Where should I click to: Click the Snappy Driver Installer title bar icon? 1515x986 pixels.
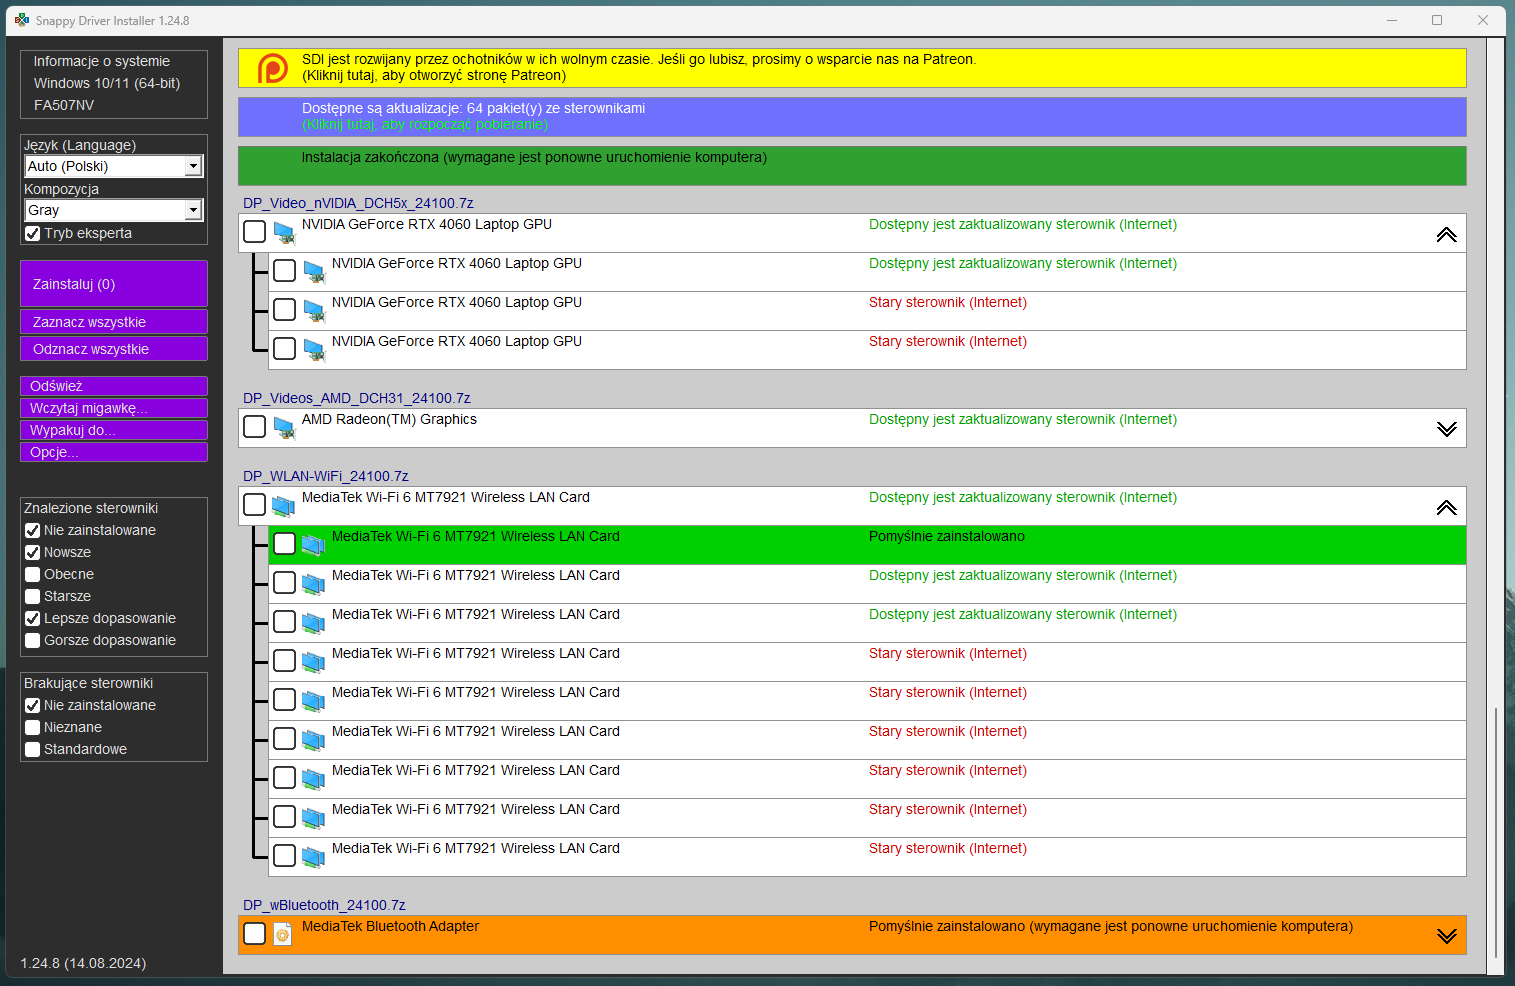[x=22, y=20]
